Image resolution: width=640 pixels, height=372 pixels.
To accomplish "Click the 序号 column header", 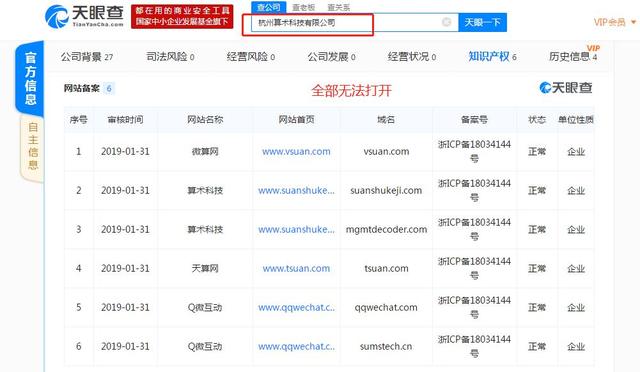I will pos(79,120).
